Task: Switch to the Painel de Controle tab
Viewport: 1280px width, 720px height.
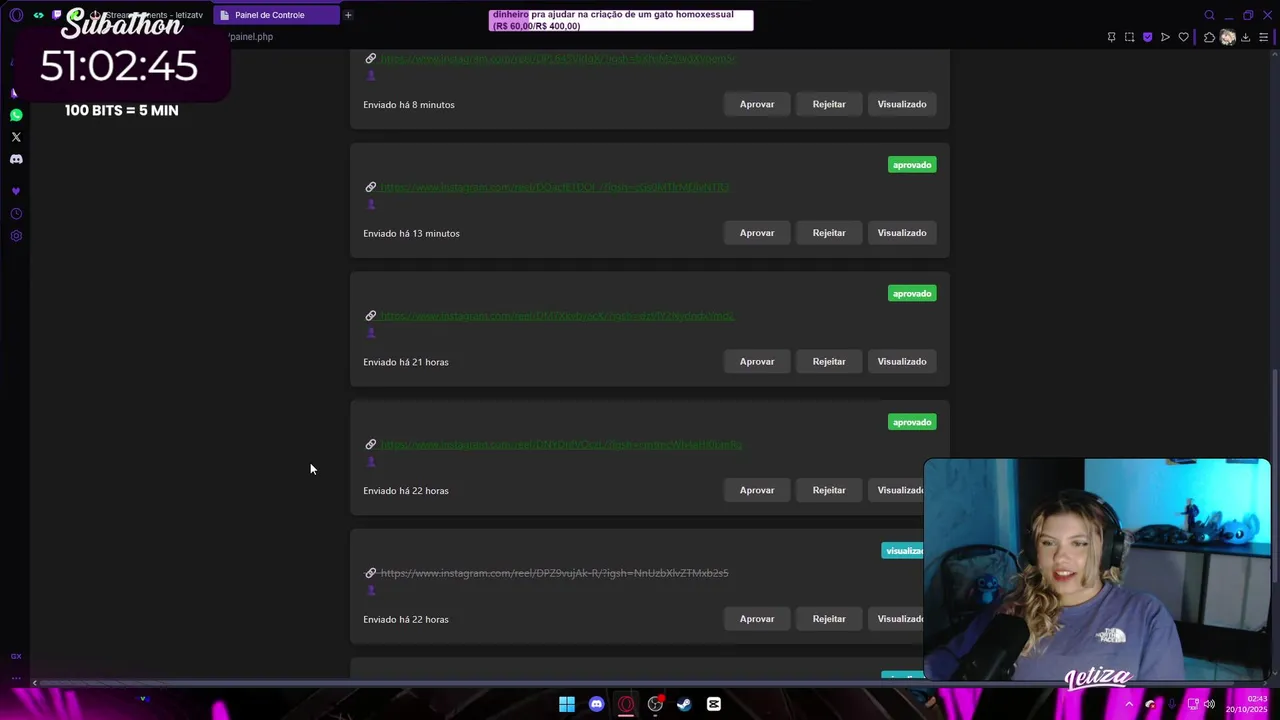Action: tap(276, 15)
